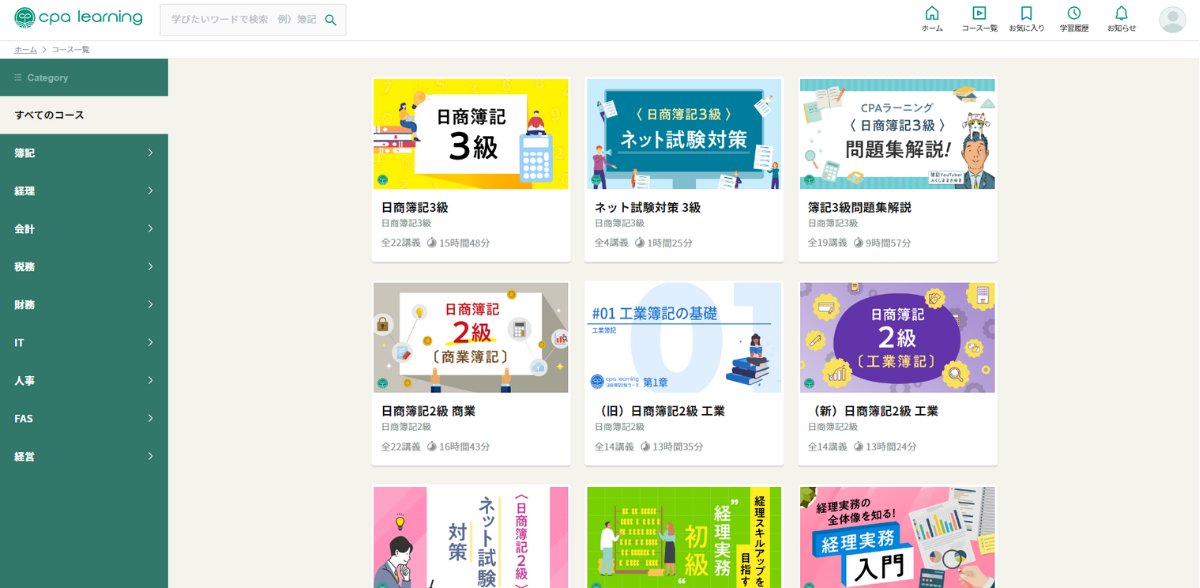Click the duration icon on（旧）日商簿記2級 工業 card

tap(646, 447)
